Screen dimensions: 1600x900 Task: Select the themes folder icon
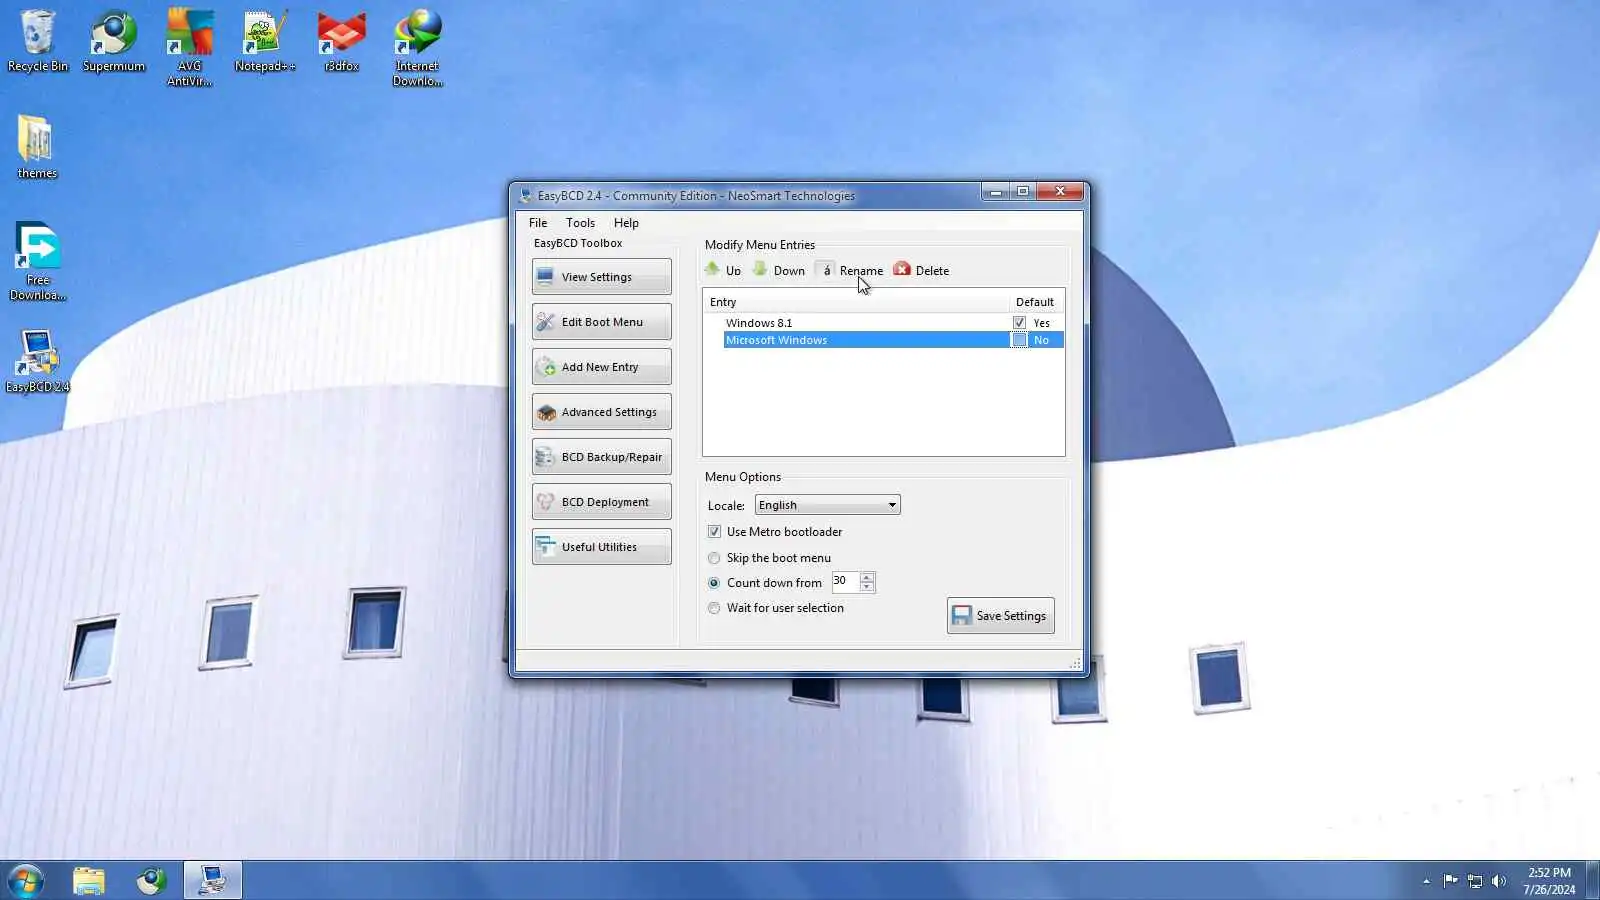pos(37,146)
